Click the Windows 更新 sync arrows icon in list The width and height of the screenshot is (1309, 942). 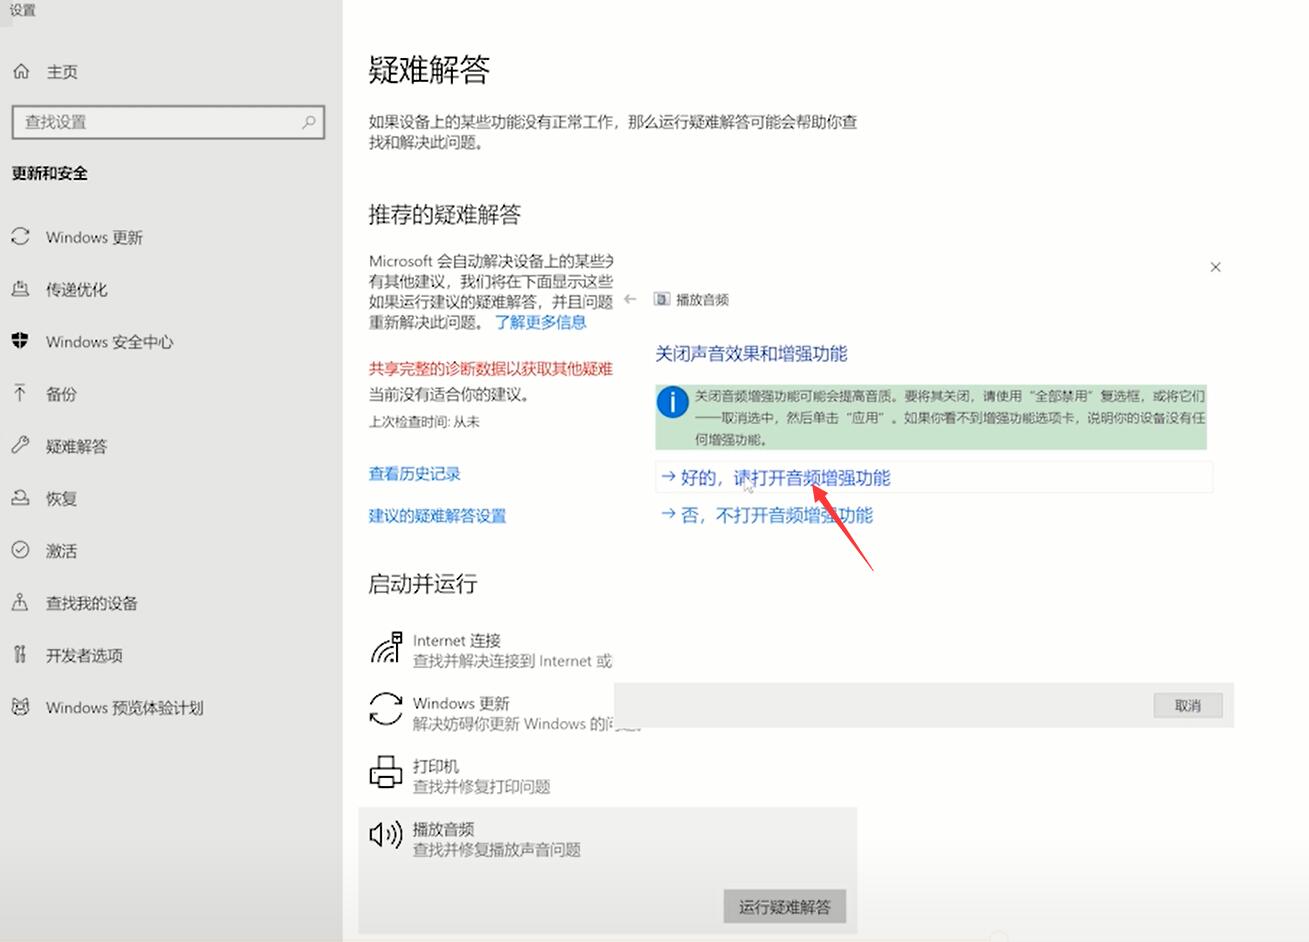click(386, 710)
